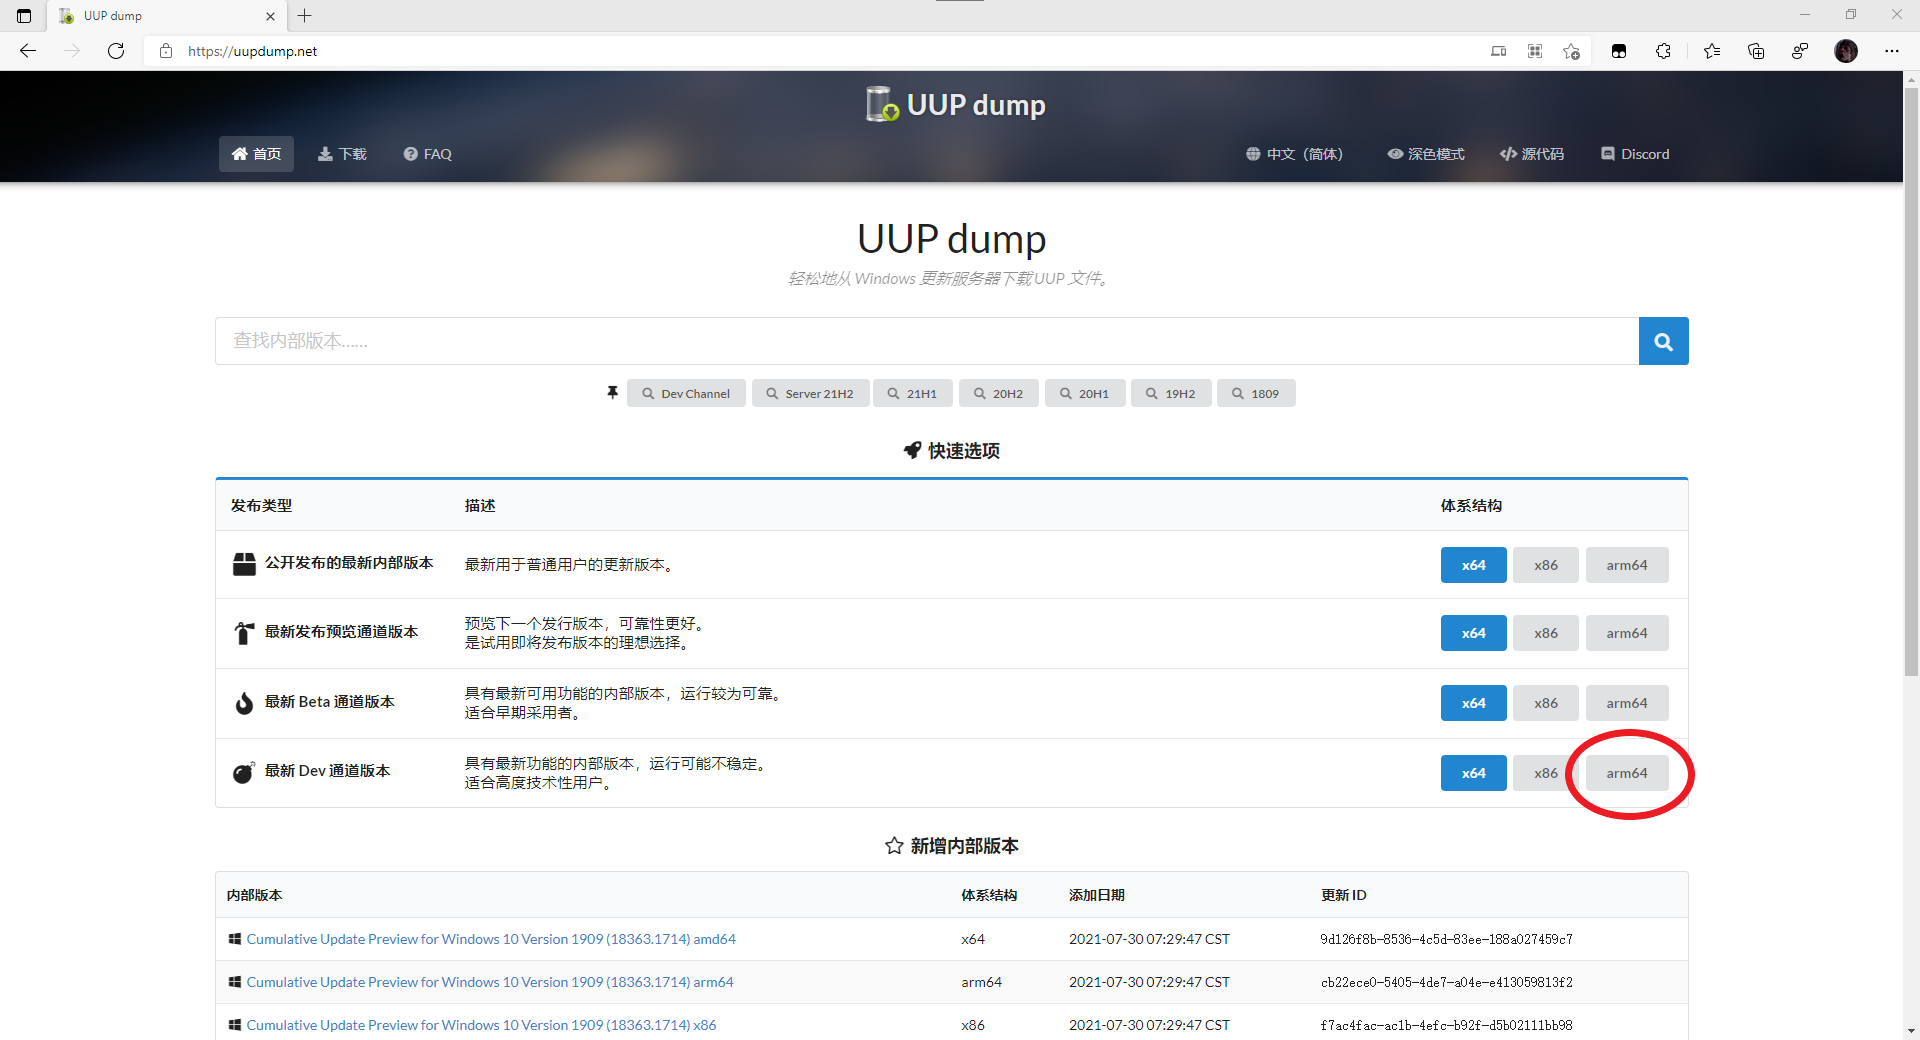Viewport: 1920px width, 1040px height.
Task: Click the update ID cb22ece0-5405-4de7-a04e-e413059813f2
Action: [x=1446, y=982]
